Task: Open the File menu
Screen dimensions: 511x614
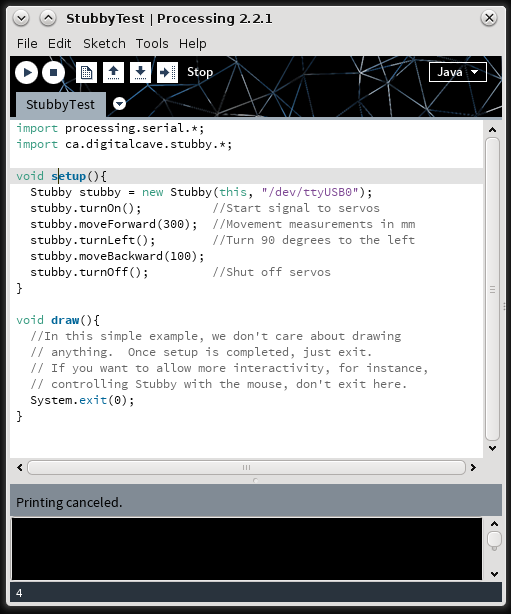Action: [27, 43]
